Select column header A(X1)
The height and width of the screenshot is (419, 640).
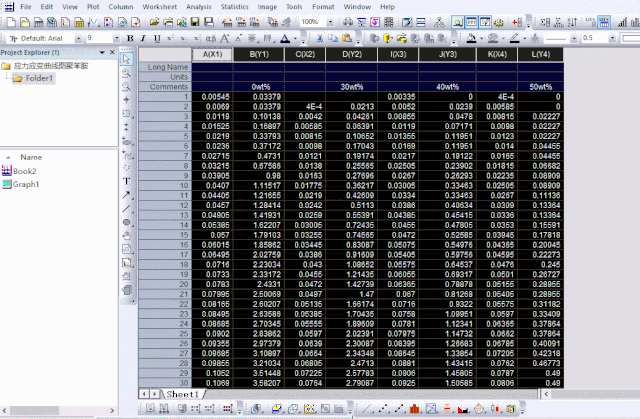(212, 54)
